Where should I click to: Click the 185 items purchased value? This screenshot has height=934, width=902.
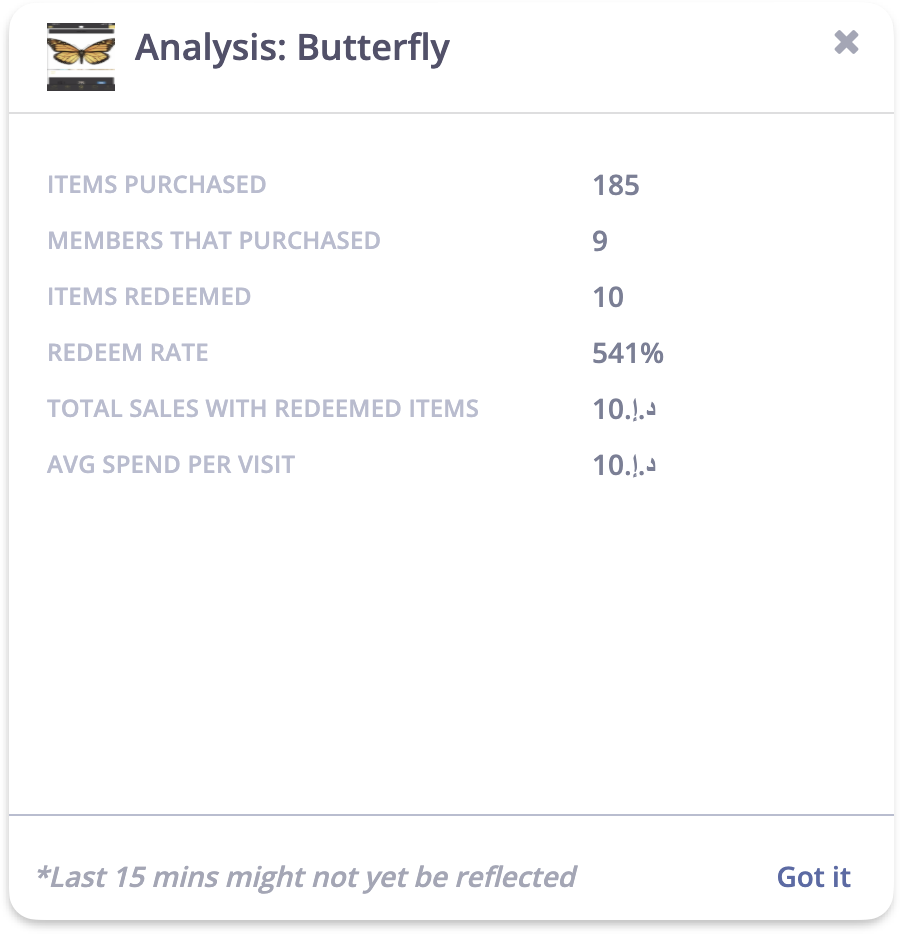[x=615, y=185]
